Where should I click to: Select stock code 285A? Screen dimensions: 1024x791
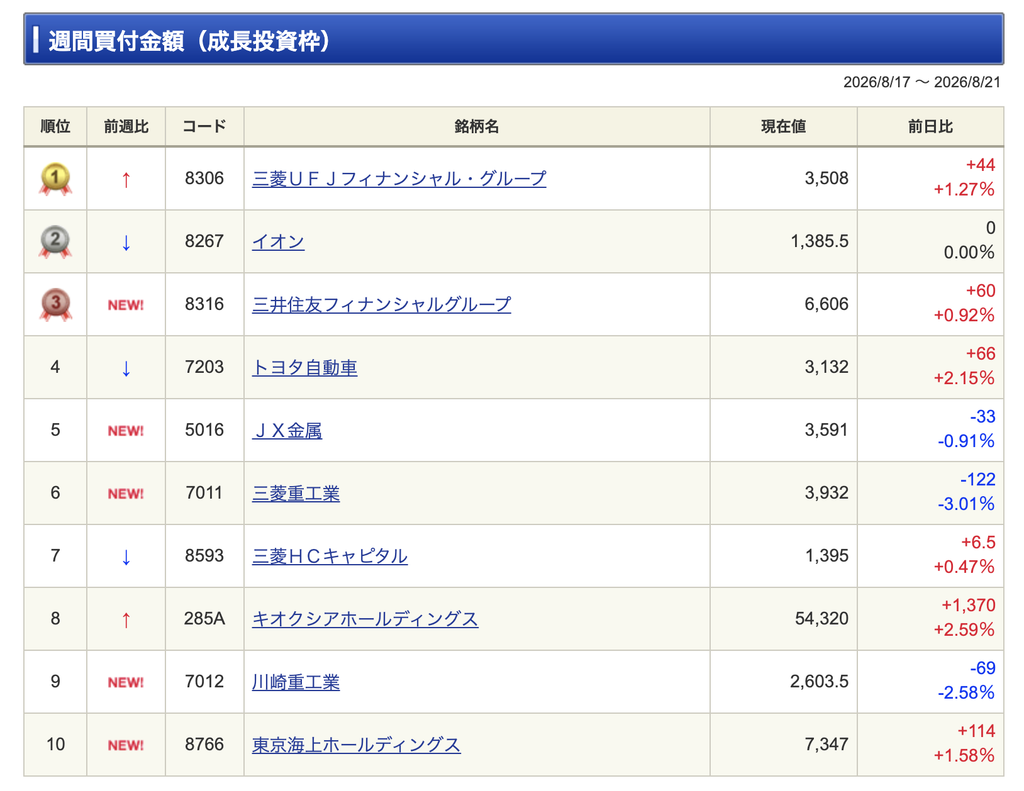pos(204,619)
